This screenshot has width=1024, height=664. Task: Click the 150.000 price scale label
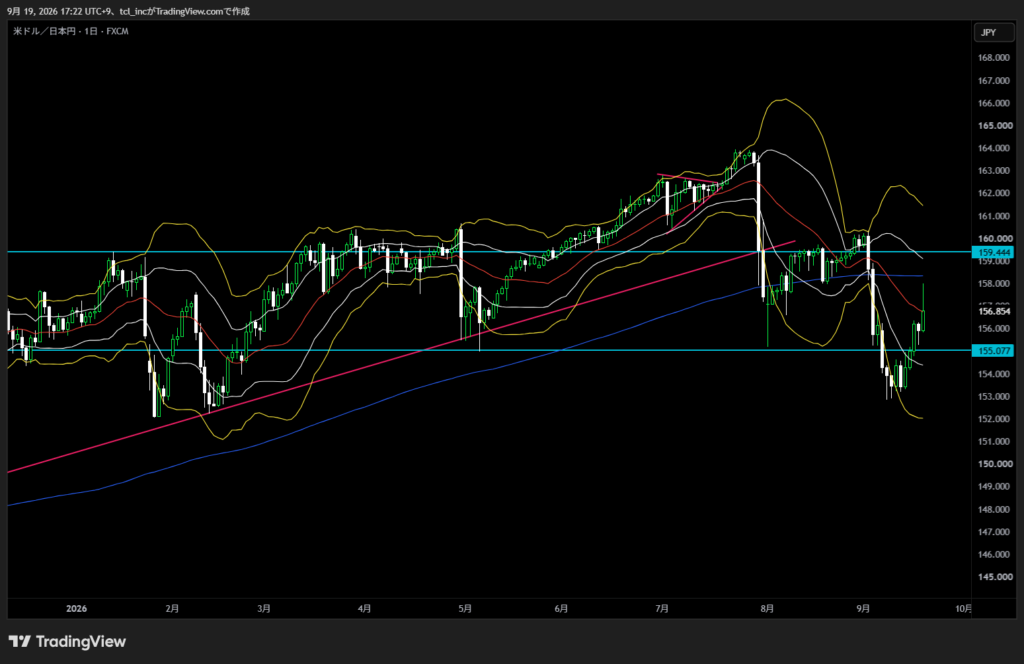click(x=993, y=464)
